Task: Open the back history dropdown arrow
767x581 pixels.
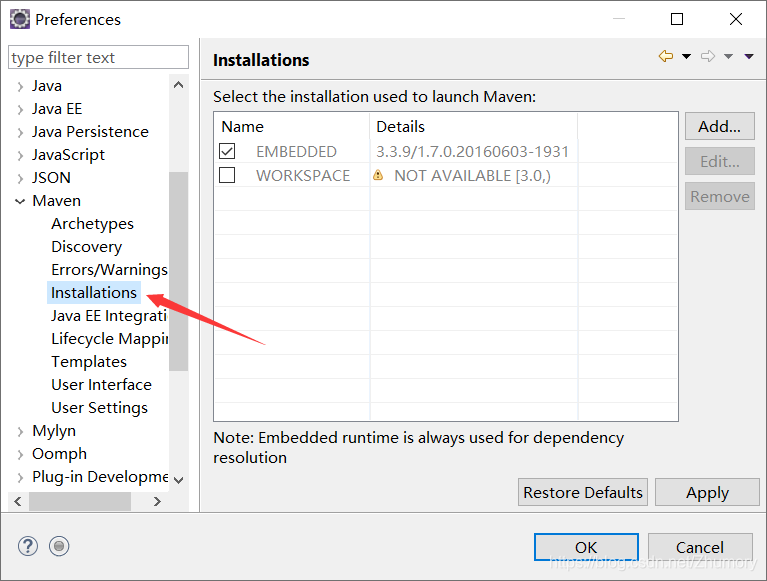Action: (686, 57)
